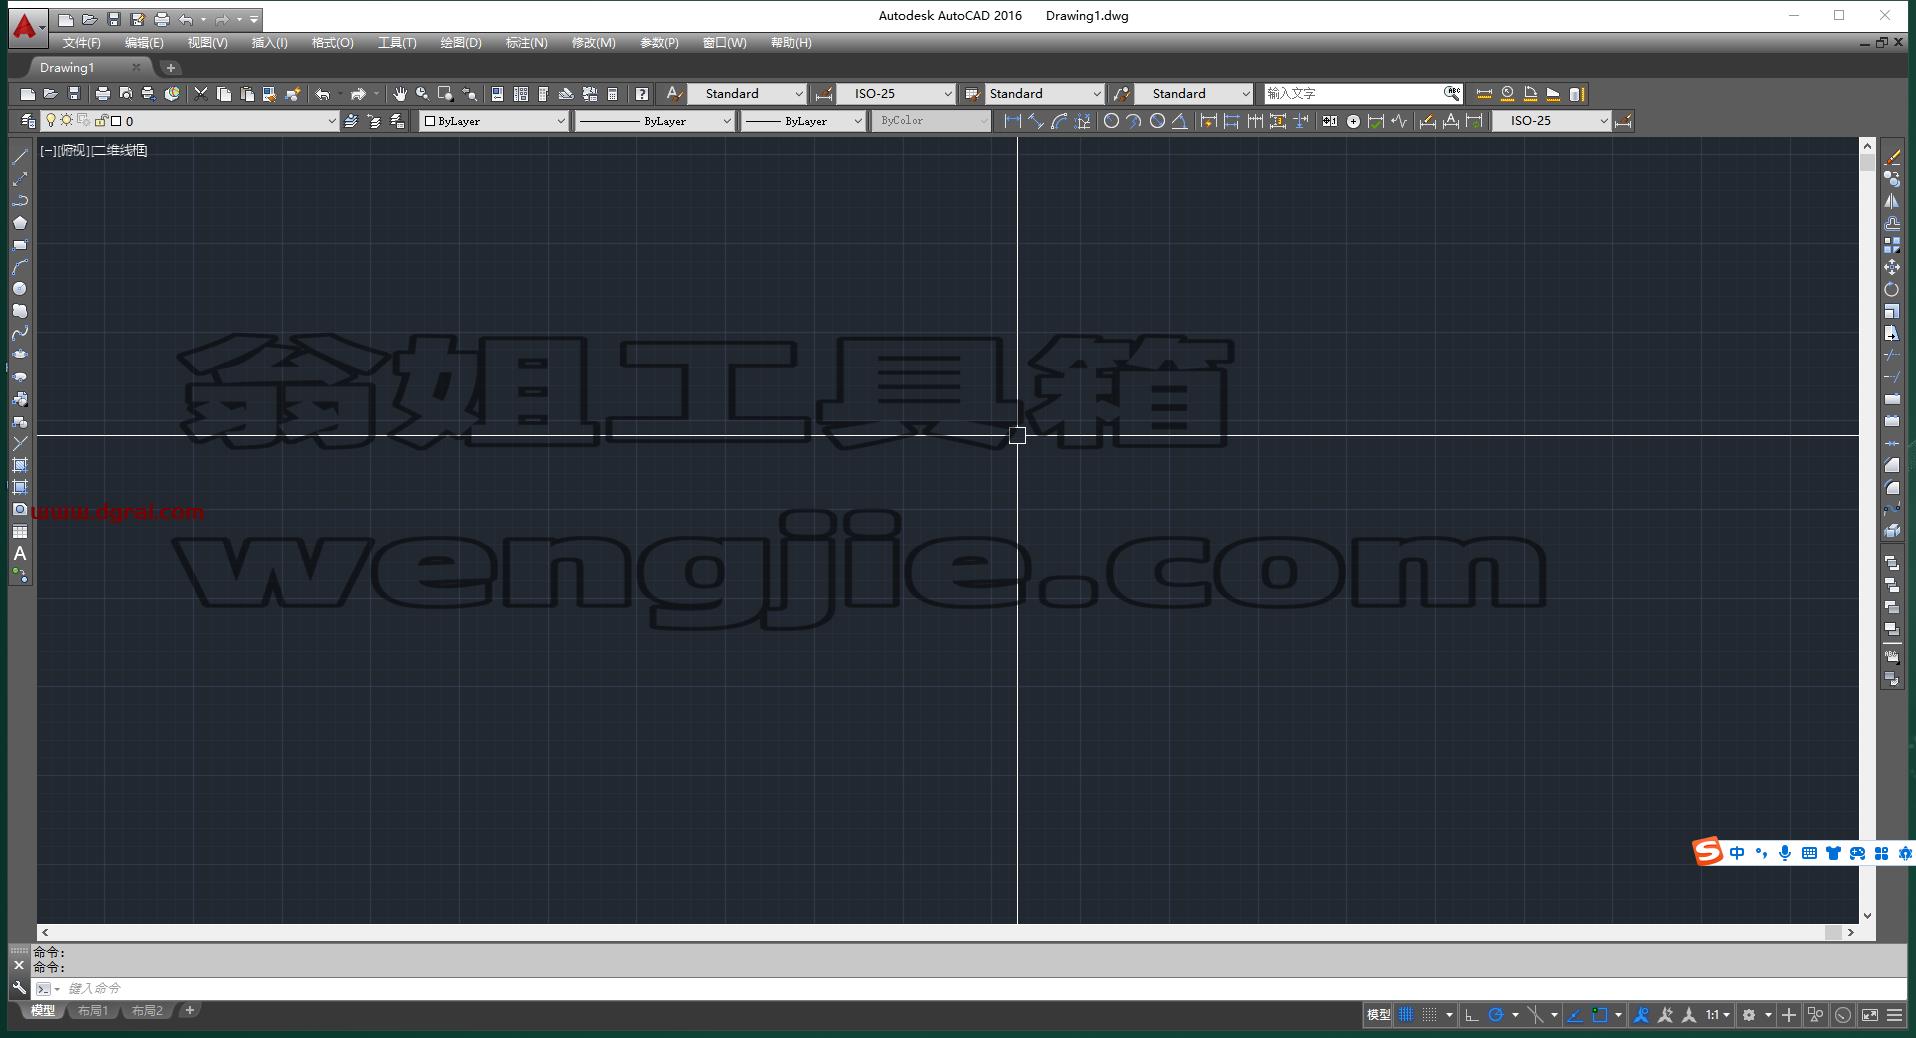Click the Pan hand tool icon
1916x1038 pixels.
(x=400, y=94)
